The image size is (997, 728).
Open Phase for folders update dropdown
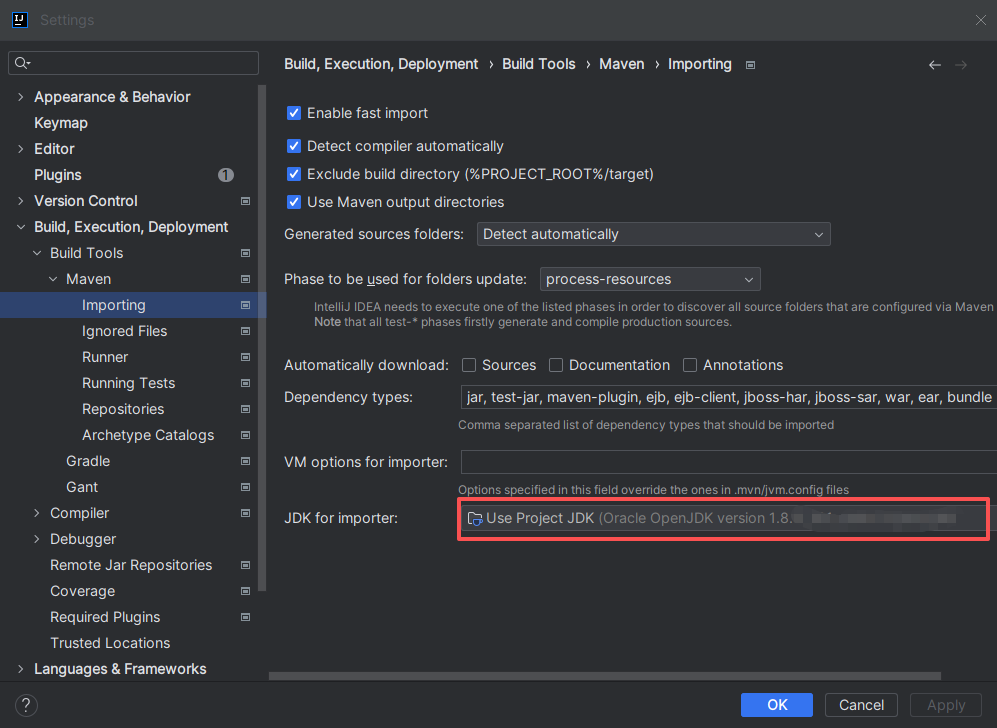point(650,279)
